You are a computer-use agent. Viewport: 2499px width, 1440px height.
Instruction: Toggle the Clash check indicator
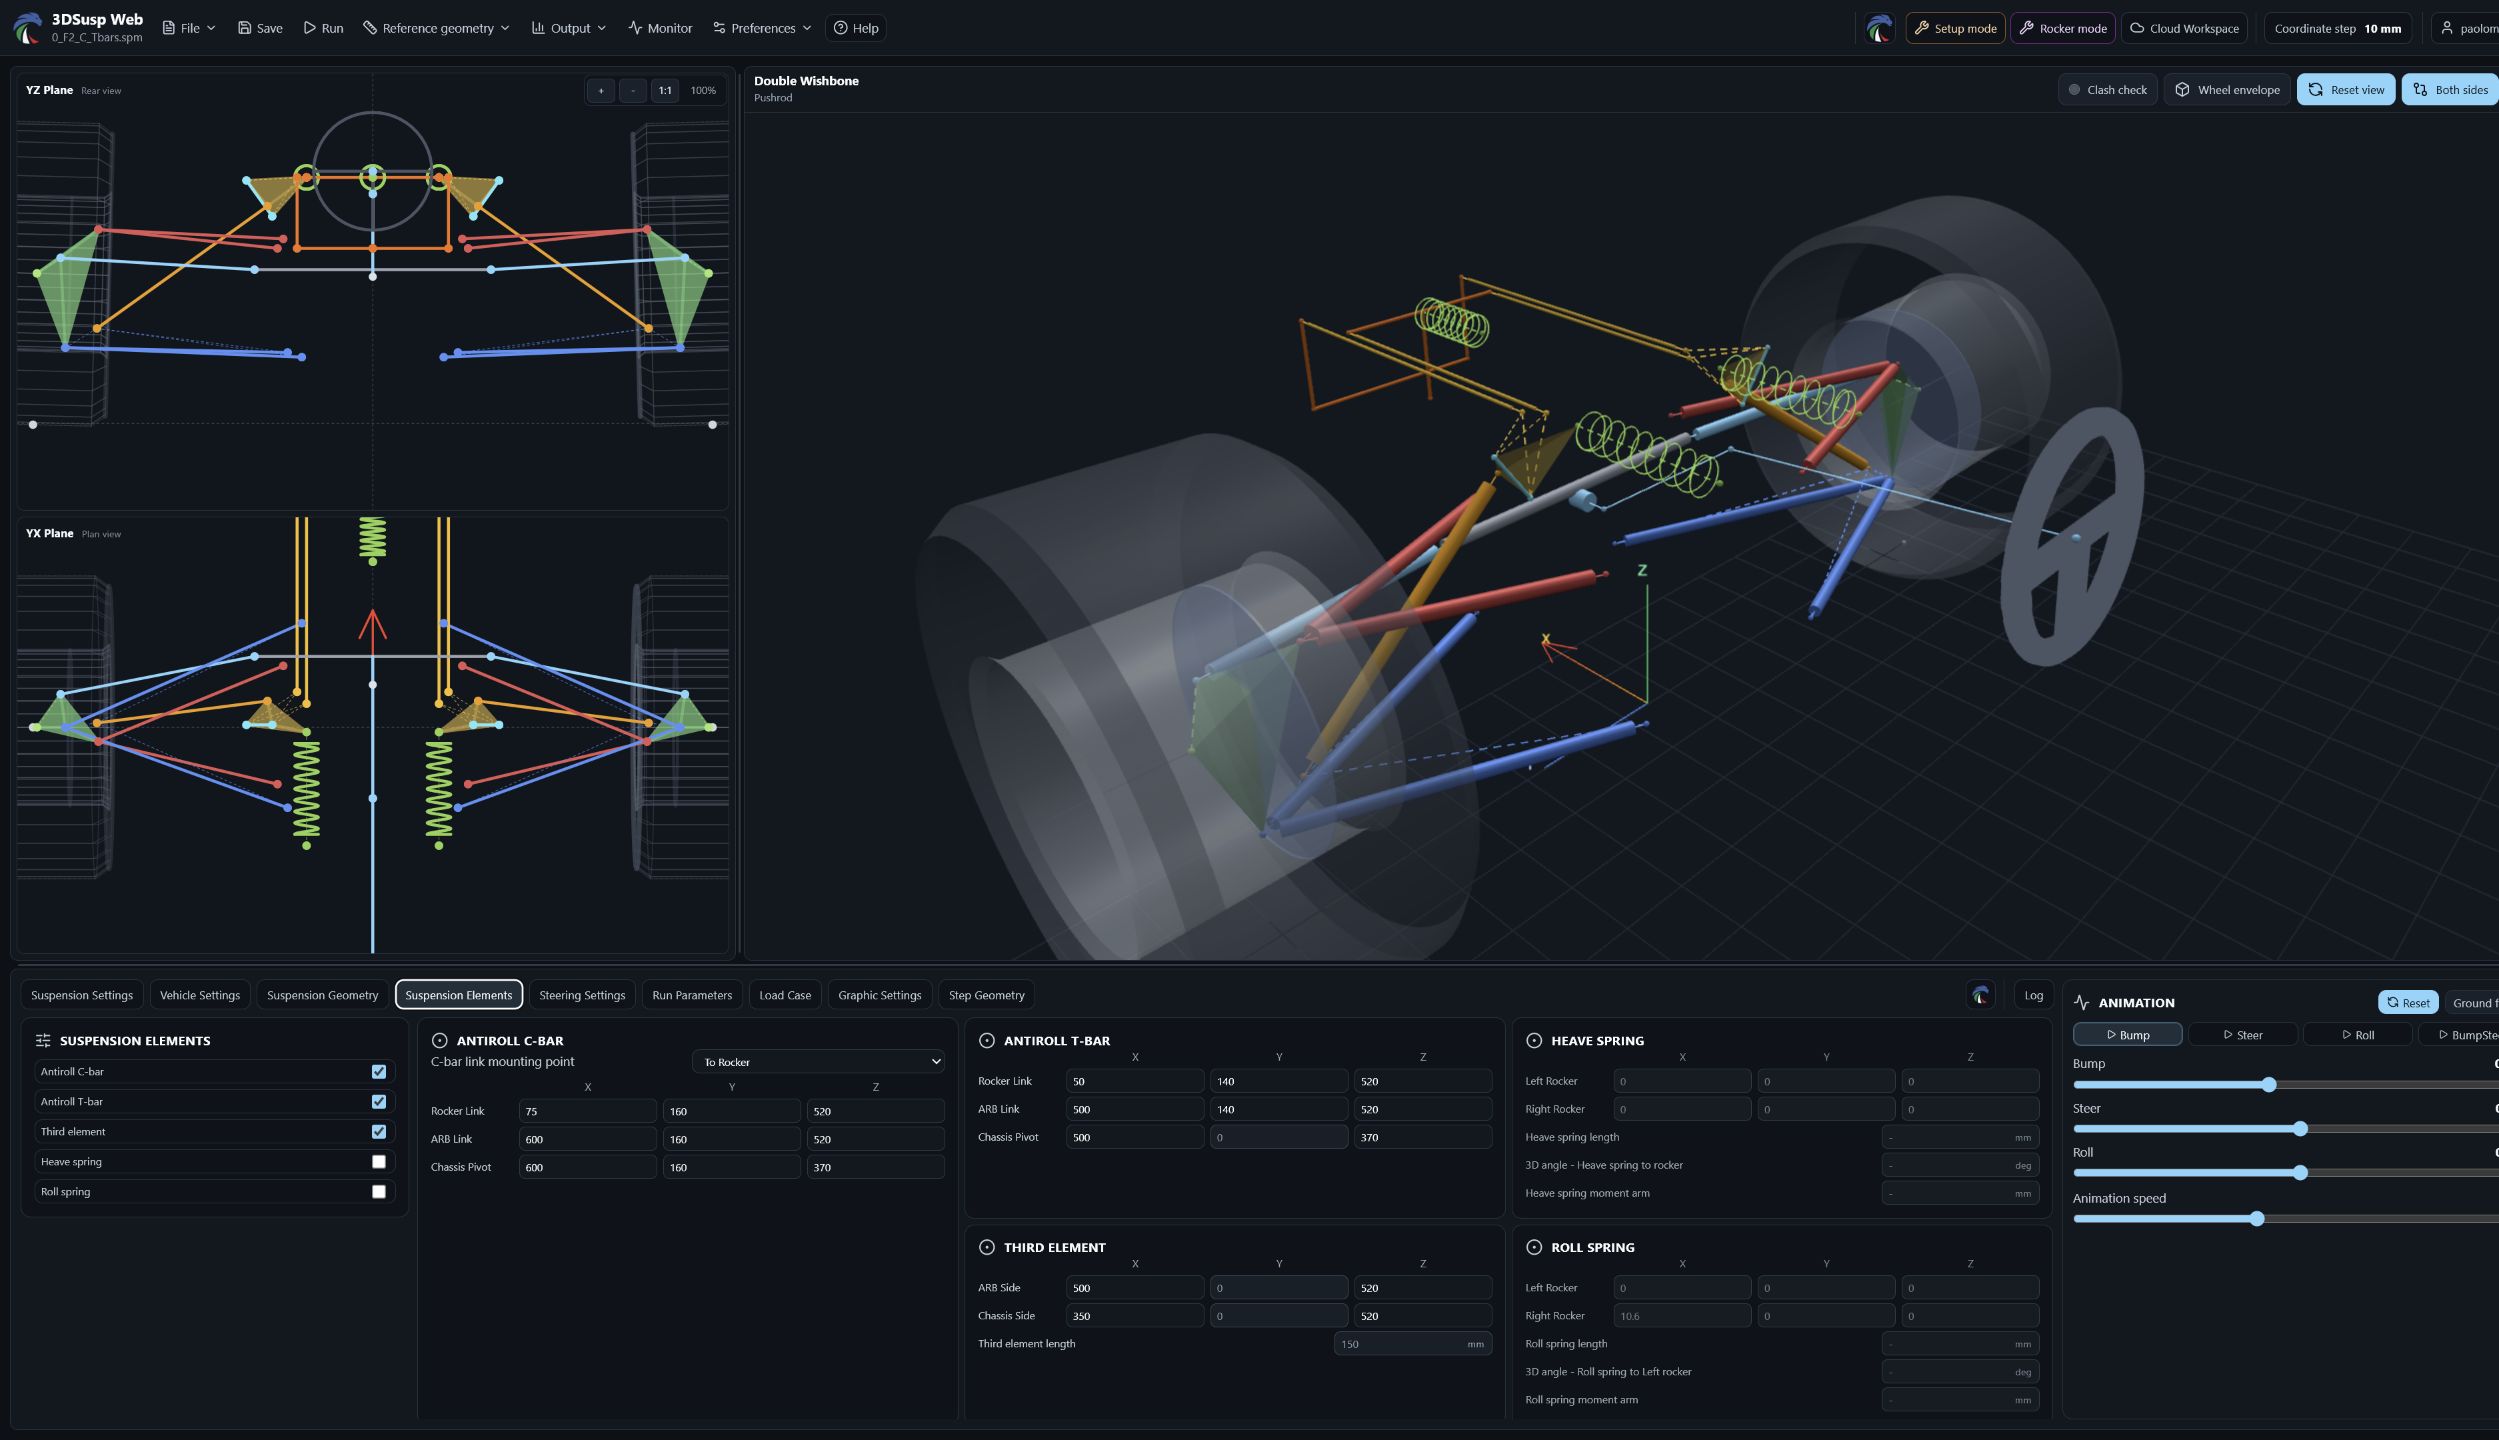click(2106, 89)
